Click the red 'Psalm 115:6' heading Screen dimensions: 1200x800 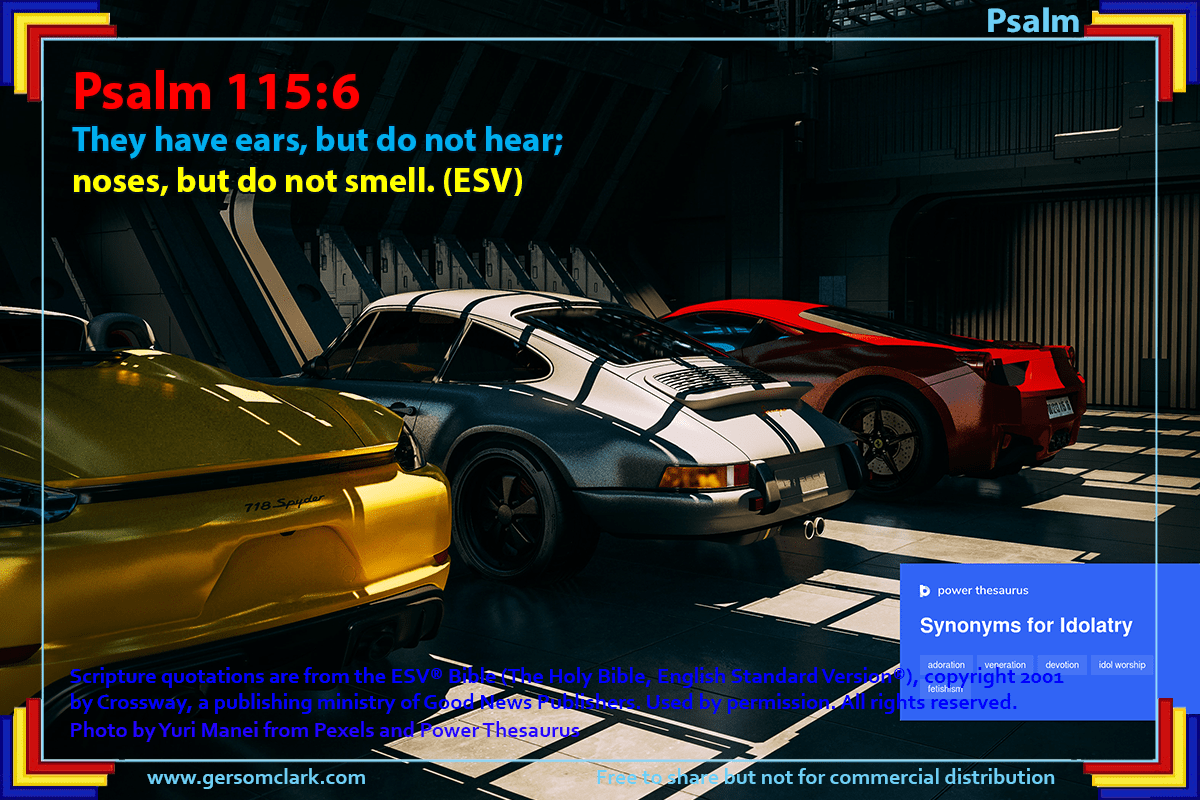click(x=216, y=93)
